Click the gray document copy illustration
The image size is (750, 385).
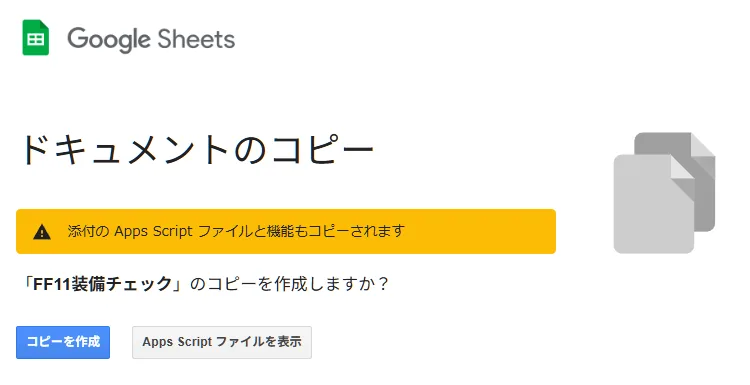pos(664,193)
